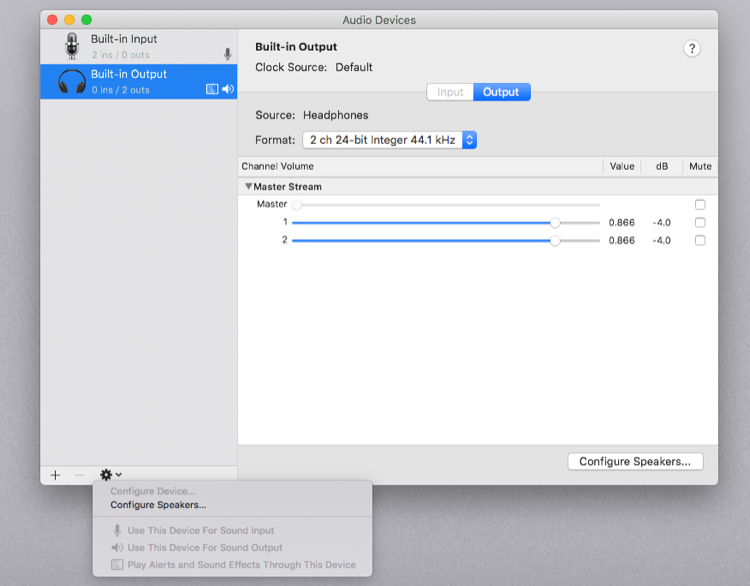The height and width of the screenshot is (586, 750).
Task: Click the channel 1 volume slider
Action: [x=446, y=222]
